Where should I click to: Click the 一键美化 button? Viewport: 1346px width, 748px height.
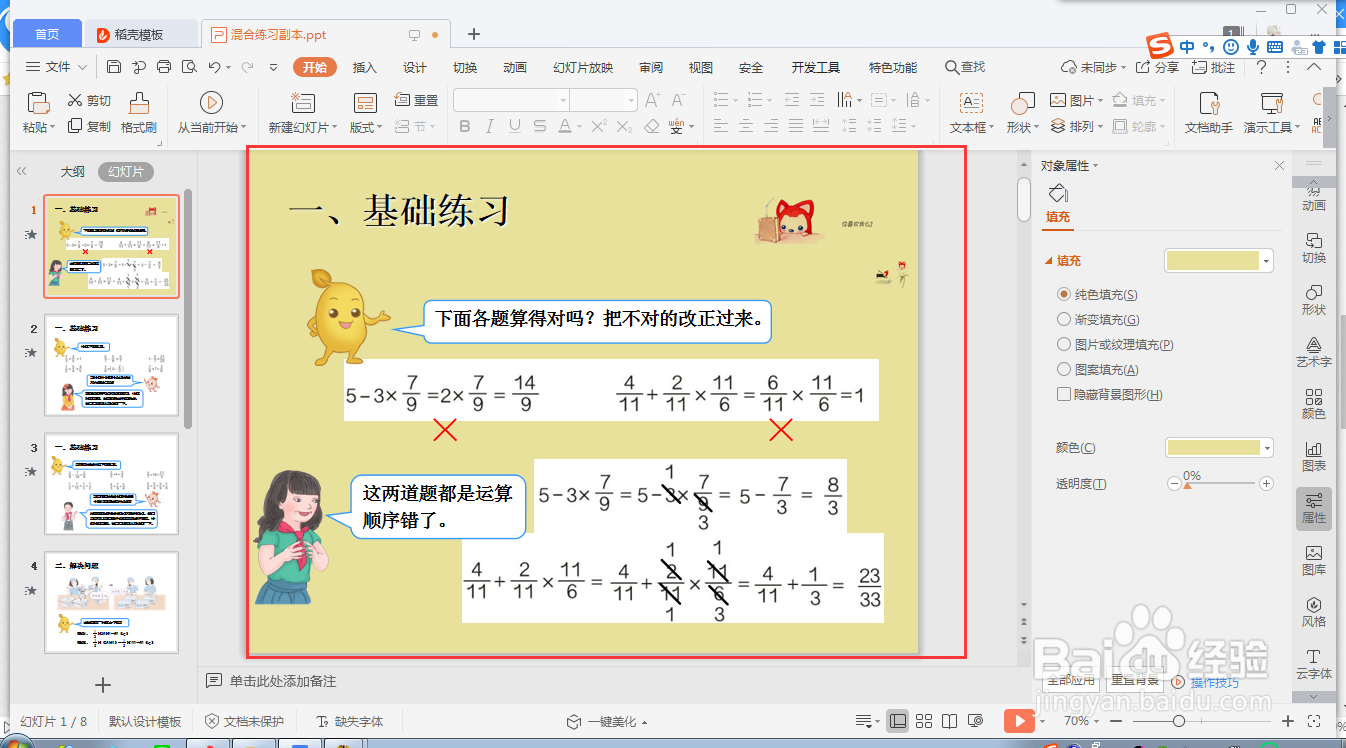click(609, 719)
